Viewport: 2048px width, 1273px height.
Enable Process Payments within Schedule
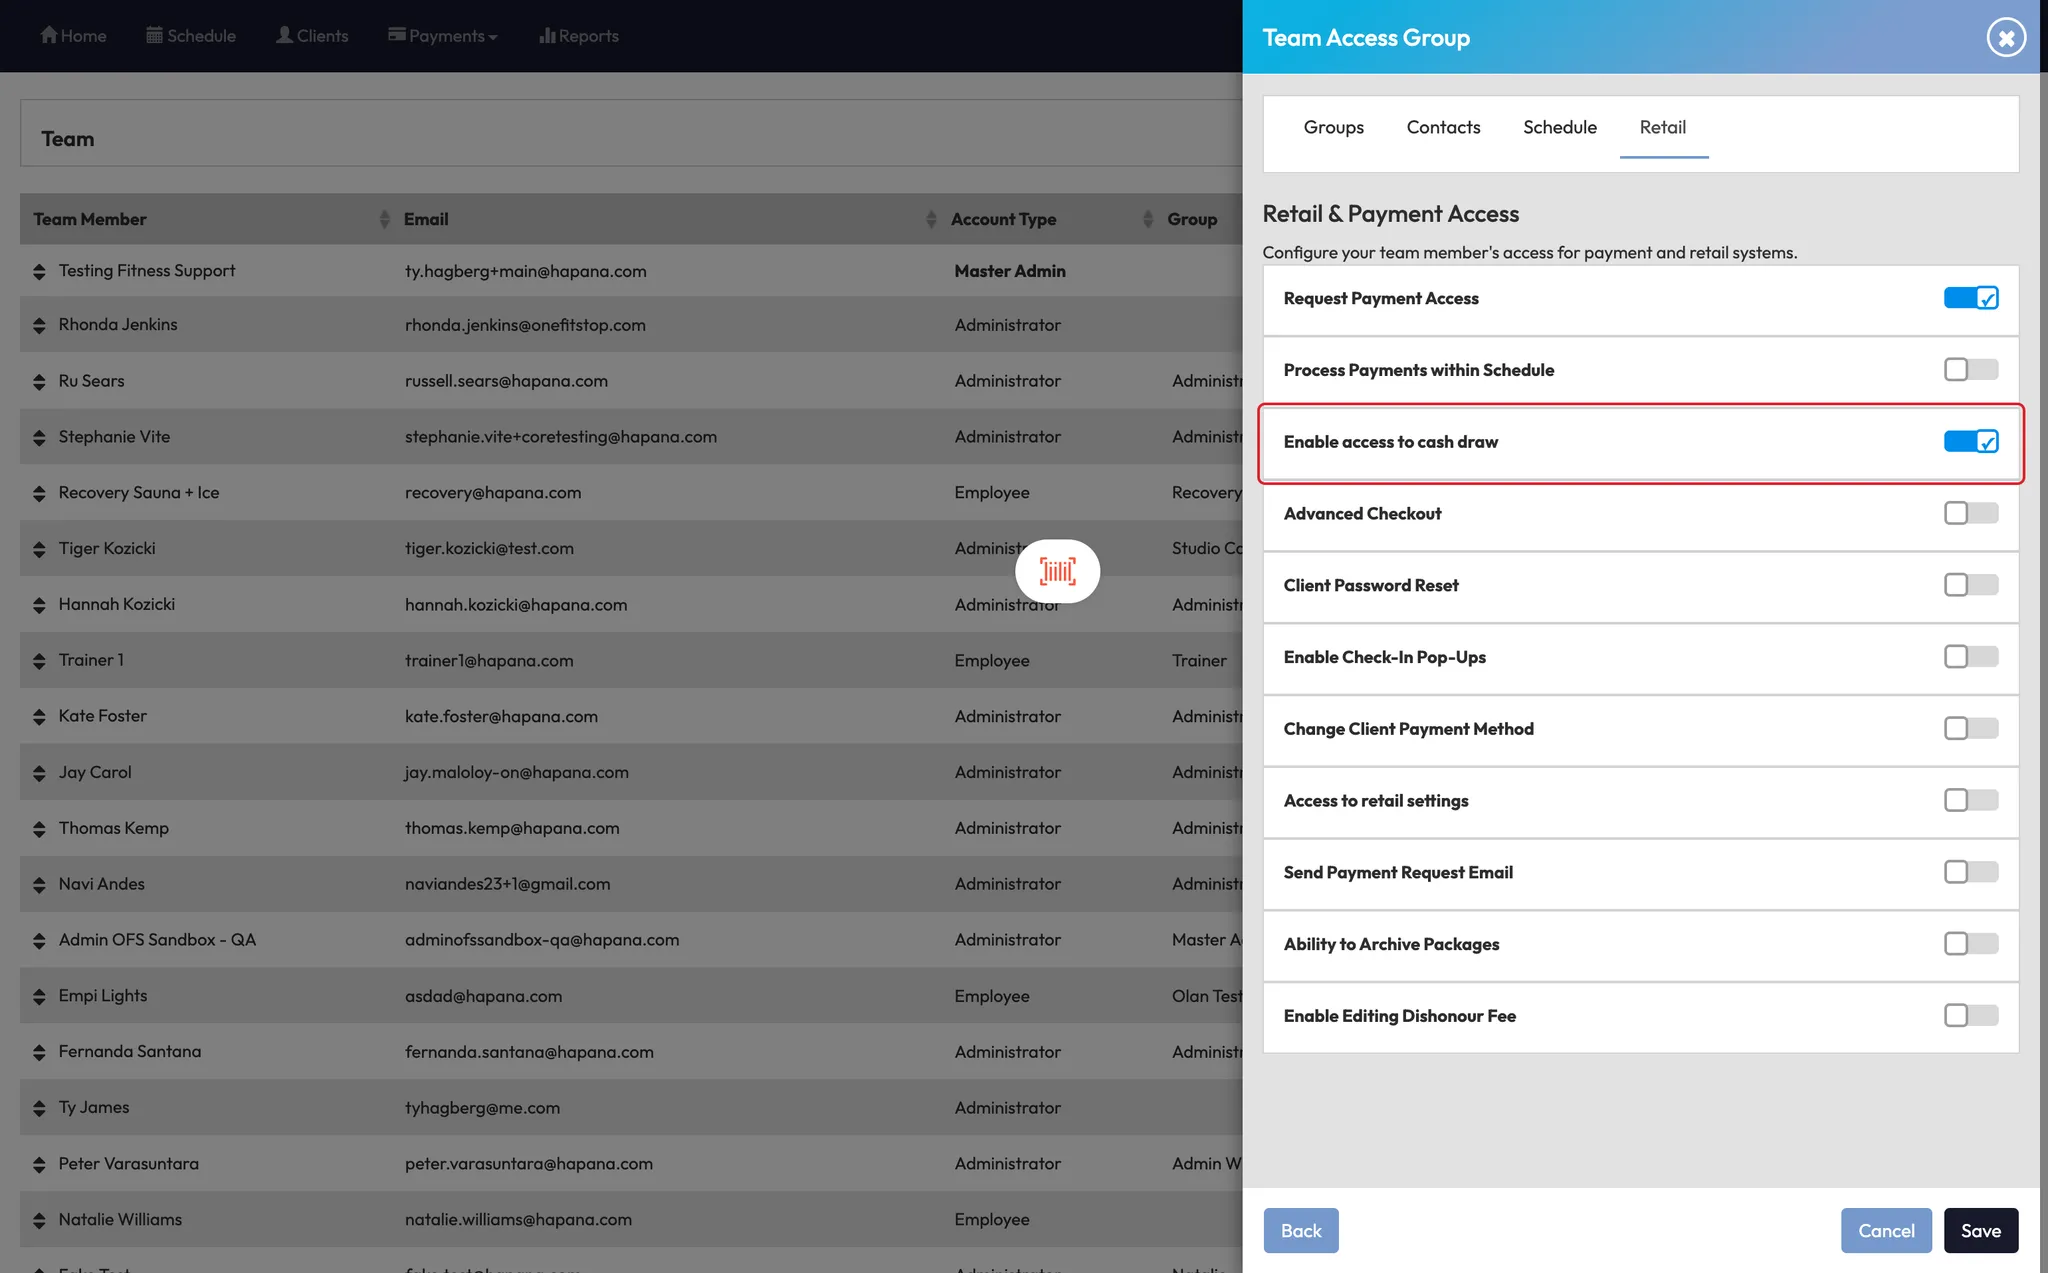[1970, 370]
